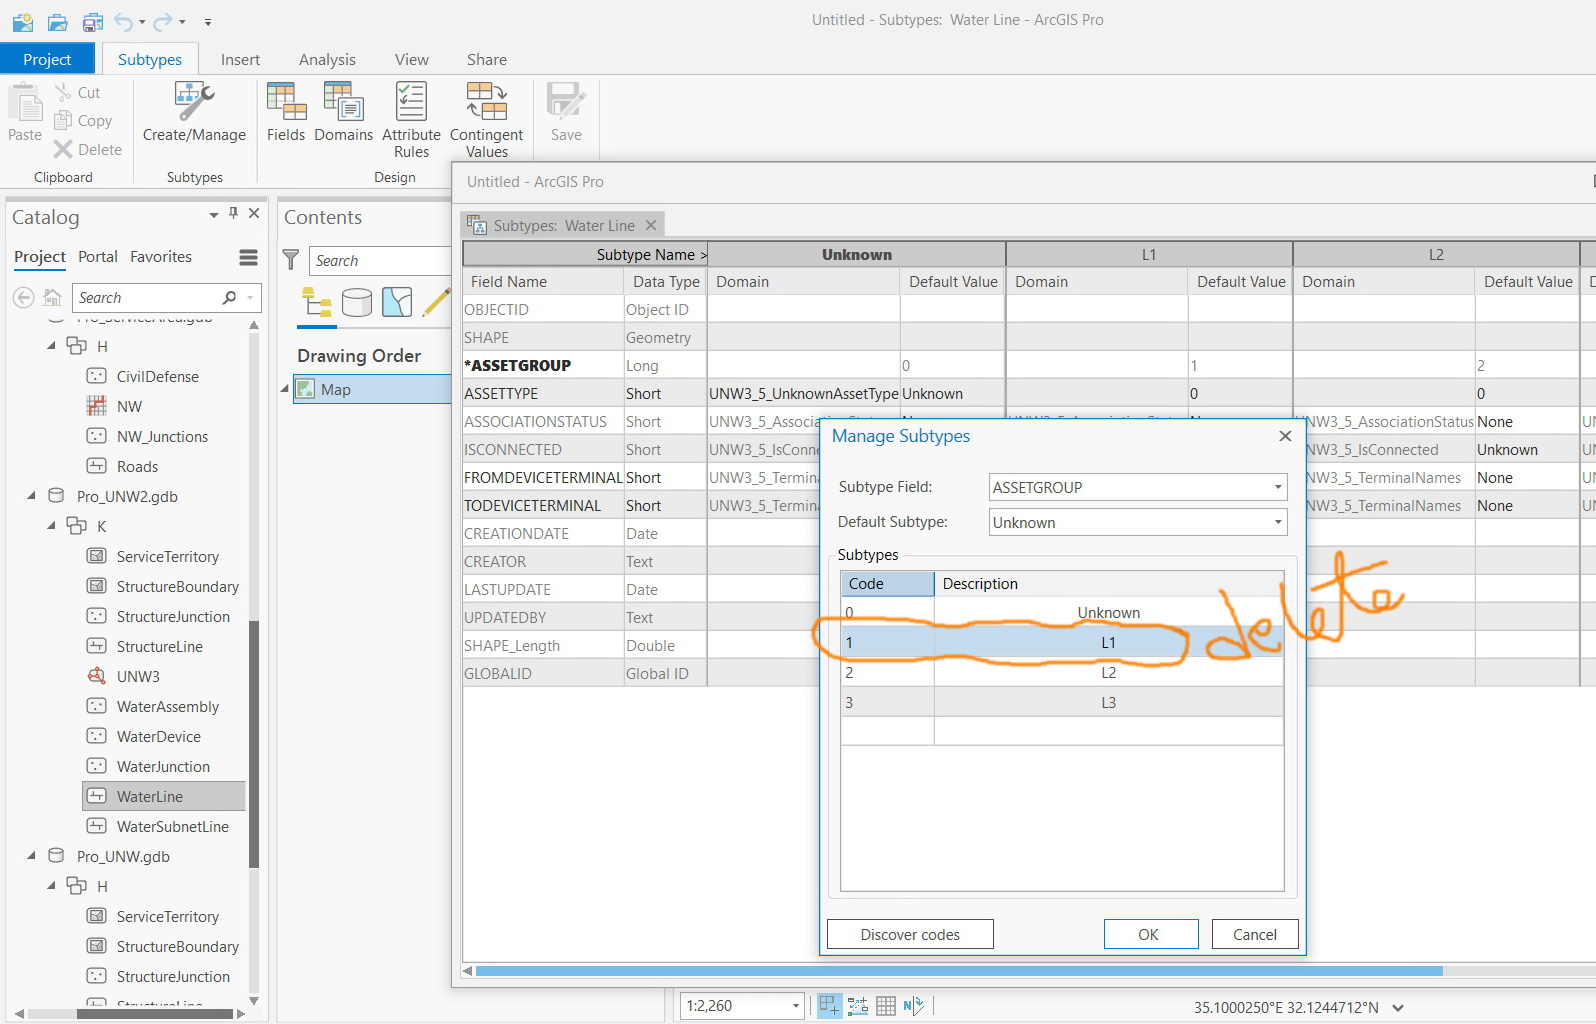
Task: Collapse the Pro_UNW2.gdb geodatabase node
Action: coord(31,495)
